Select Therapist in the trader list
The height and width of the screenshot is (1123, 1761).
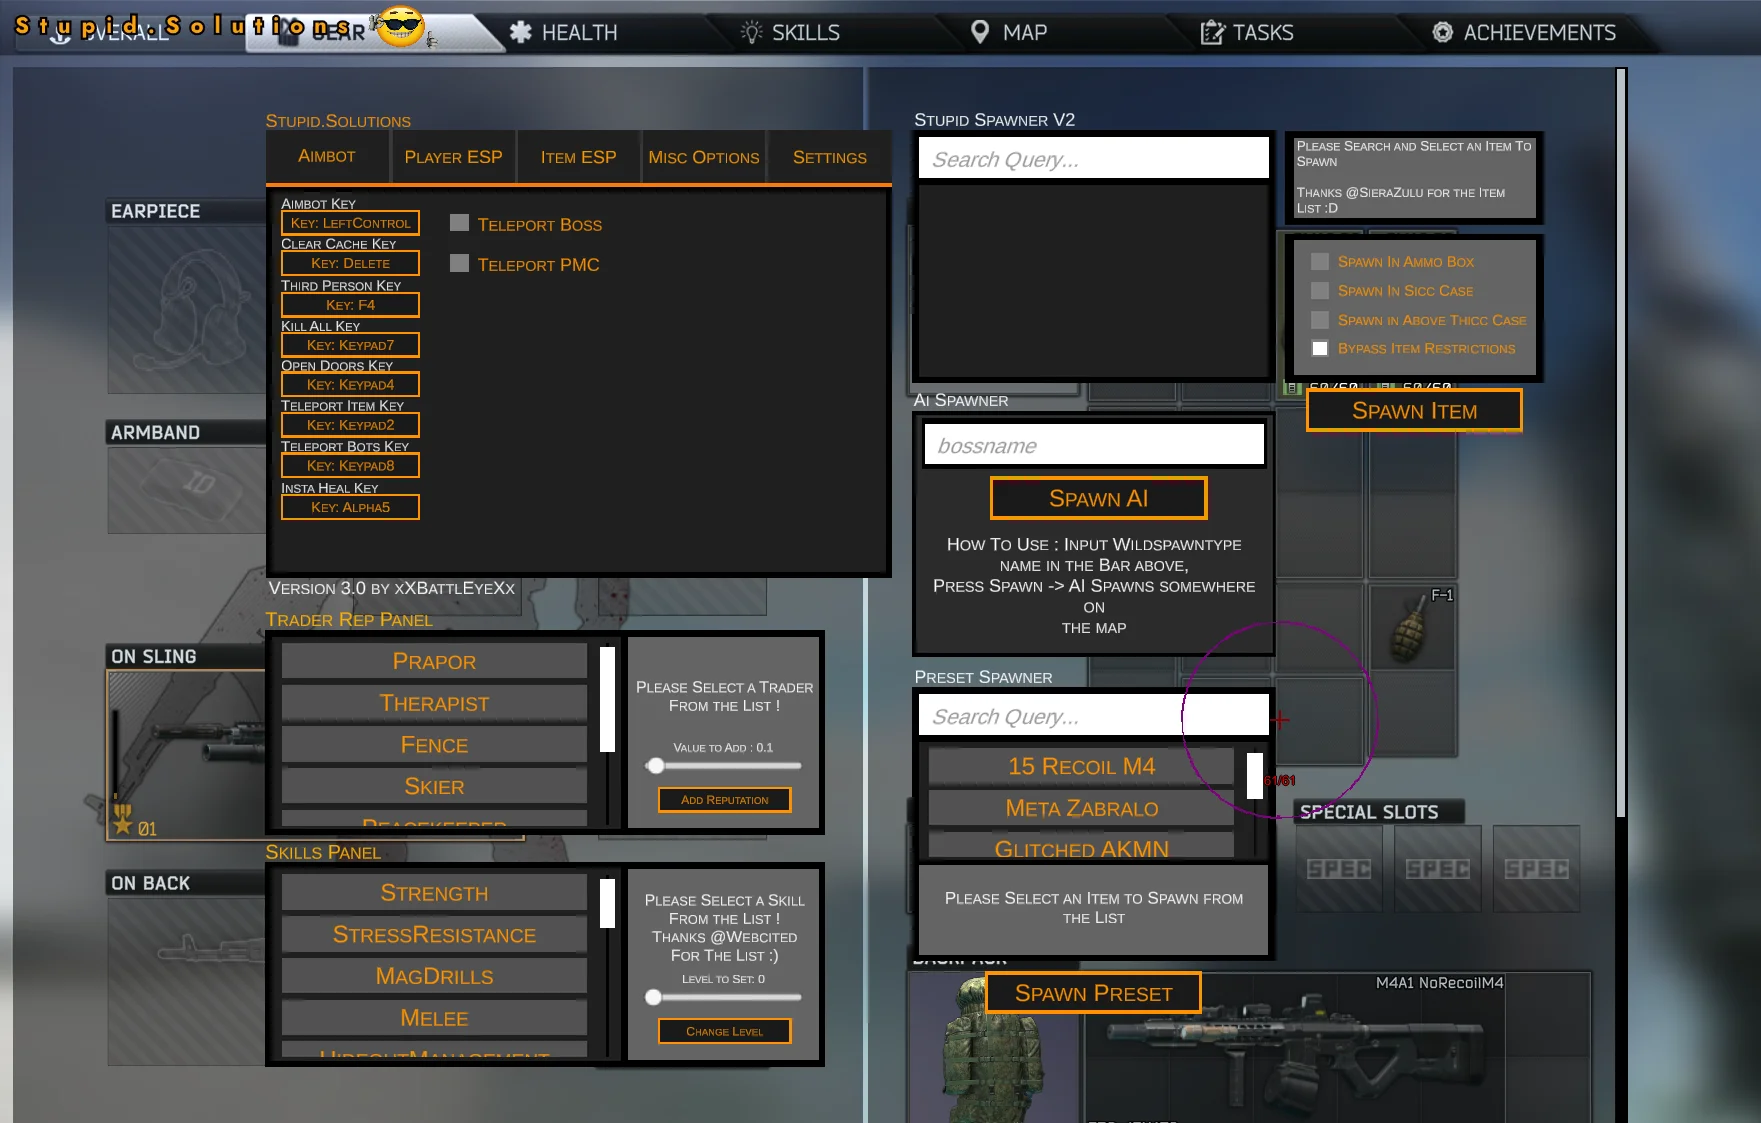click(434, 703)
